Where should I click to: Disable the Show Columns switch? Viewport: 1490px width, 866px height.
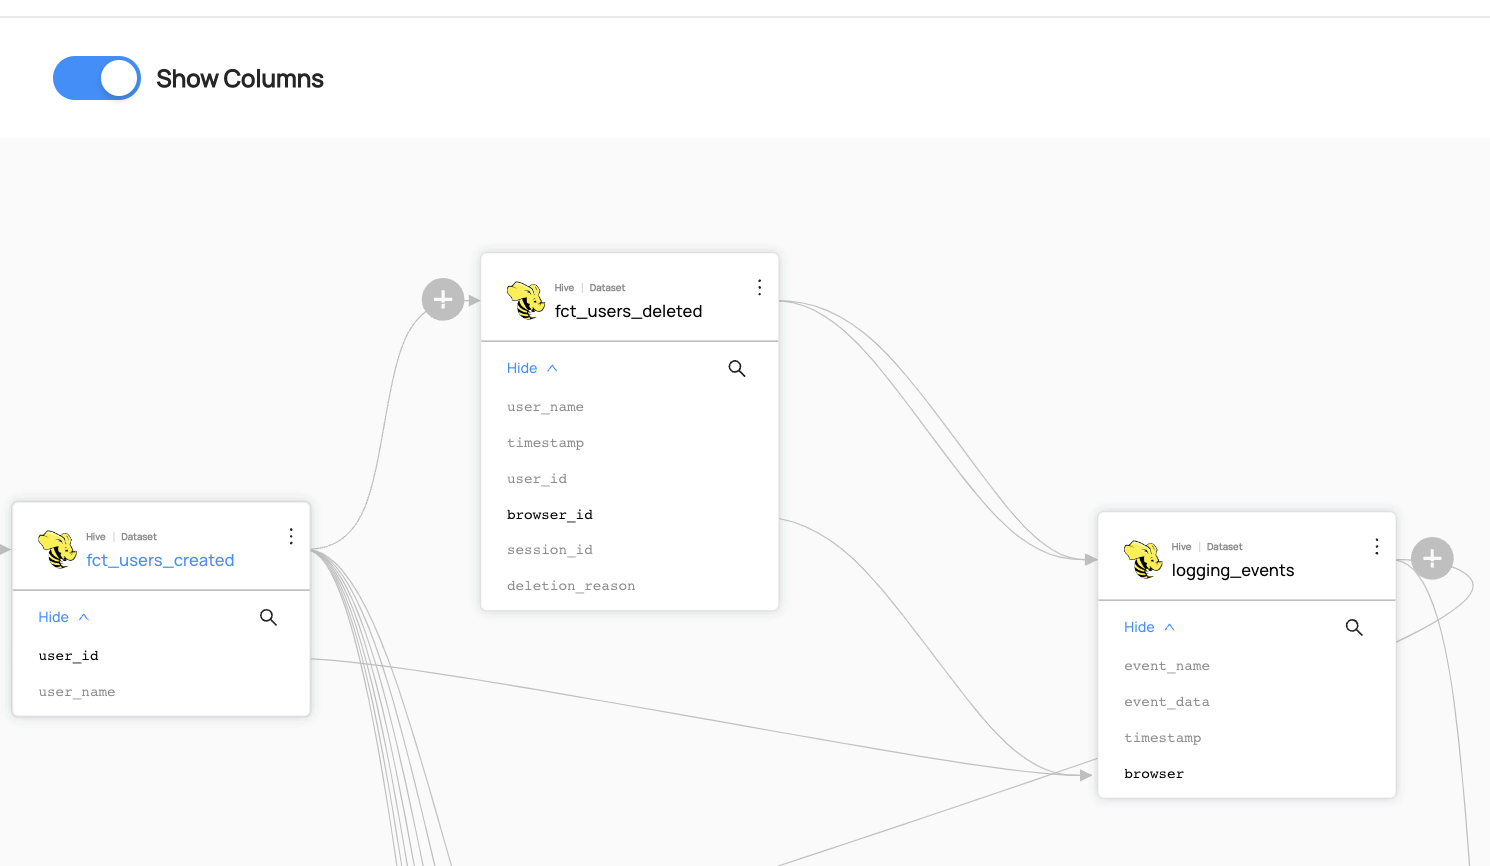pyautogui.click(x=97, y=78)
